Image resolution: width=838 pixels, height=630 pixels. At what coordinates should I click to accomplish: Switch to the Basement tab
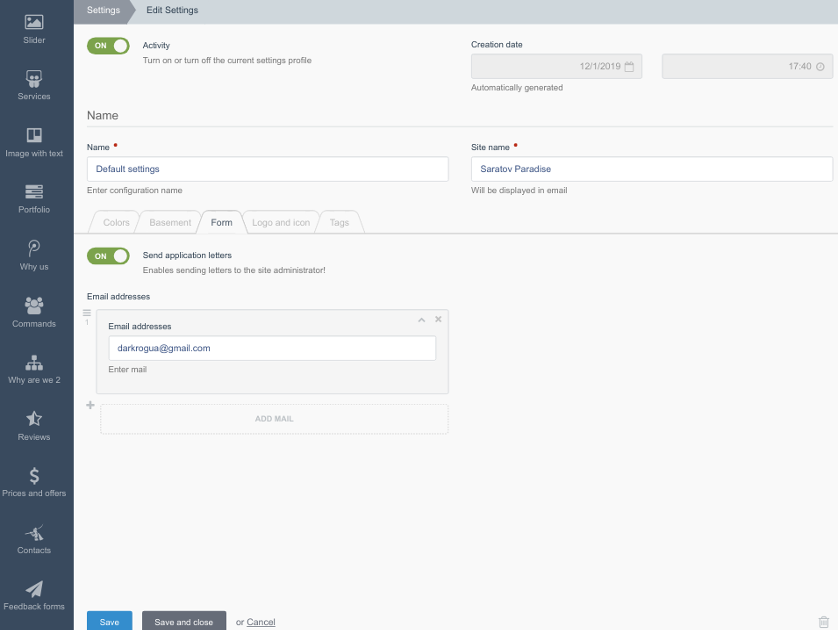[x=170, y=222]
